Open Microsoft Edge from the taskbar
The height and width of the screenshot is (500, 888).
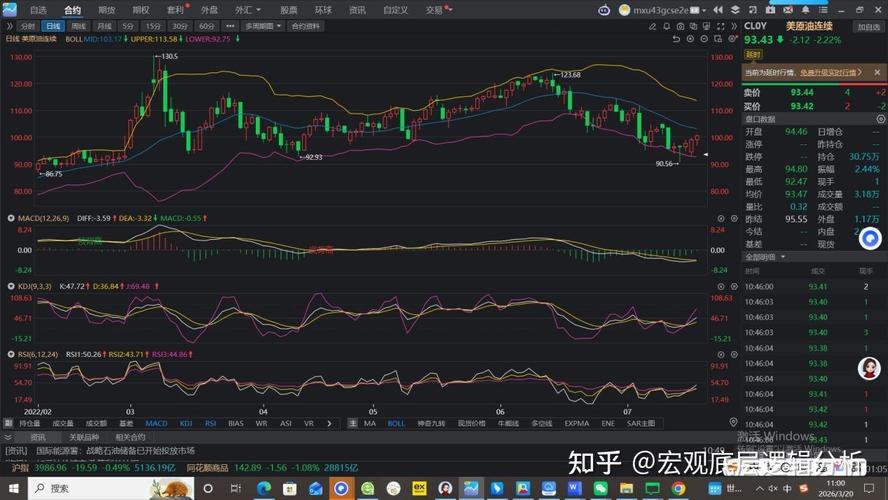(x=264, y=488)
